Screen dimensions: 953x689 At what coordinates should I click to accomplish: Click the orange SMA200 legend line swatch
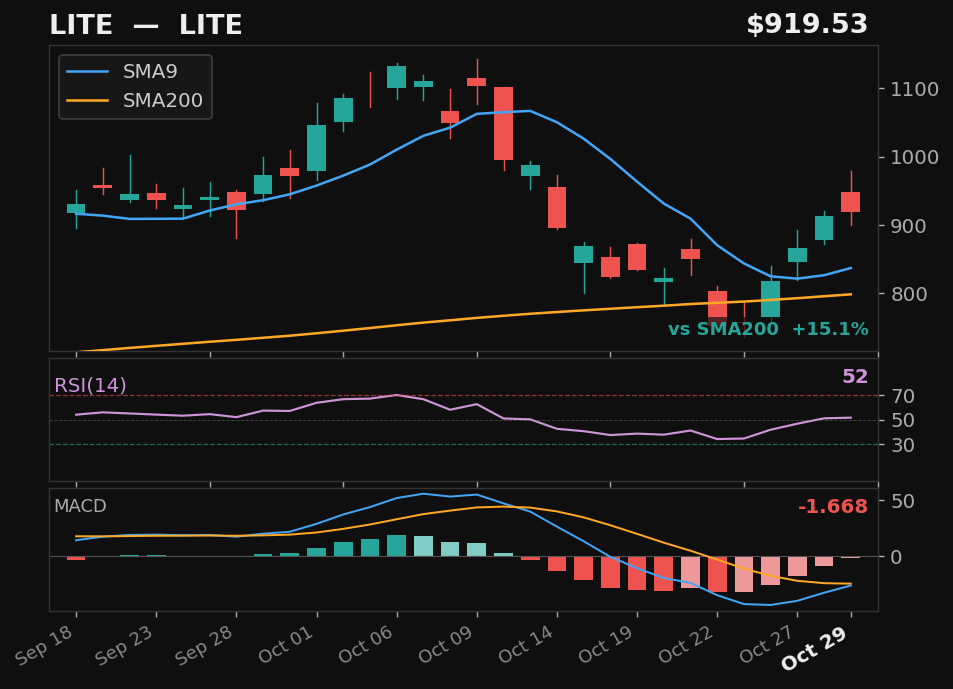point(88,100)
